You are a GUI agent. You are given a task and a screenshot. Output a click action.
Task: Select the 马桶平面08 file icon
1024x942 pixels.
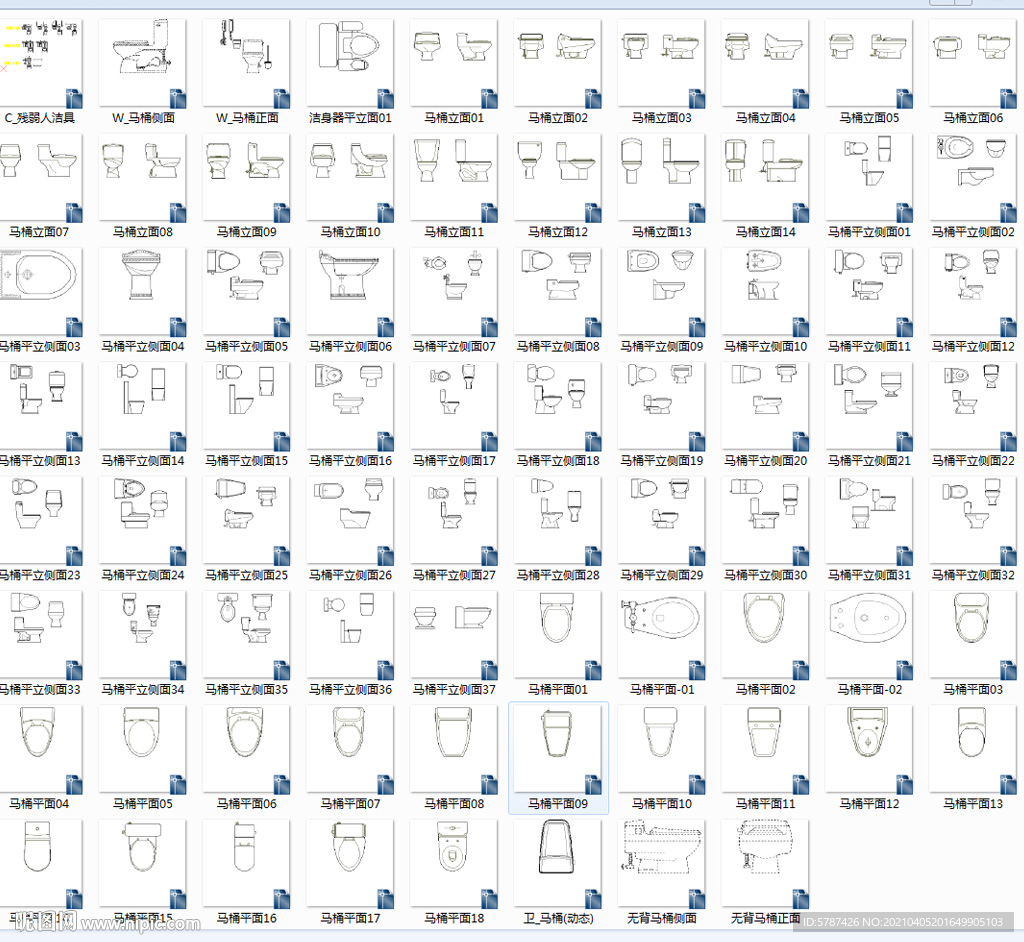tap(455, 749)
